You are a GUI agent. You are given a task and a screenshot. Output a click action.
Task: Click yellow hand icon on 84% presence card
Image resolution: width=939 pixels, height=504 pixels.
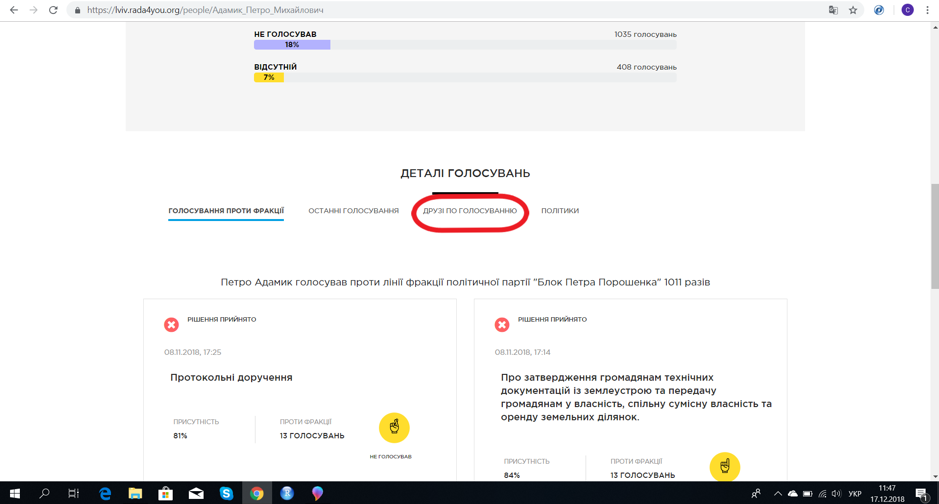[725, 466]
